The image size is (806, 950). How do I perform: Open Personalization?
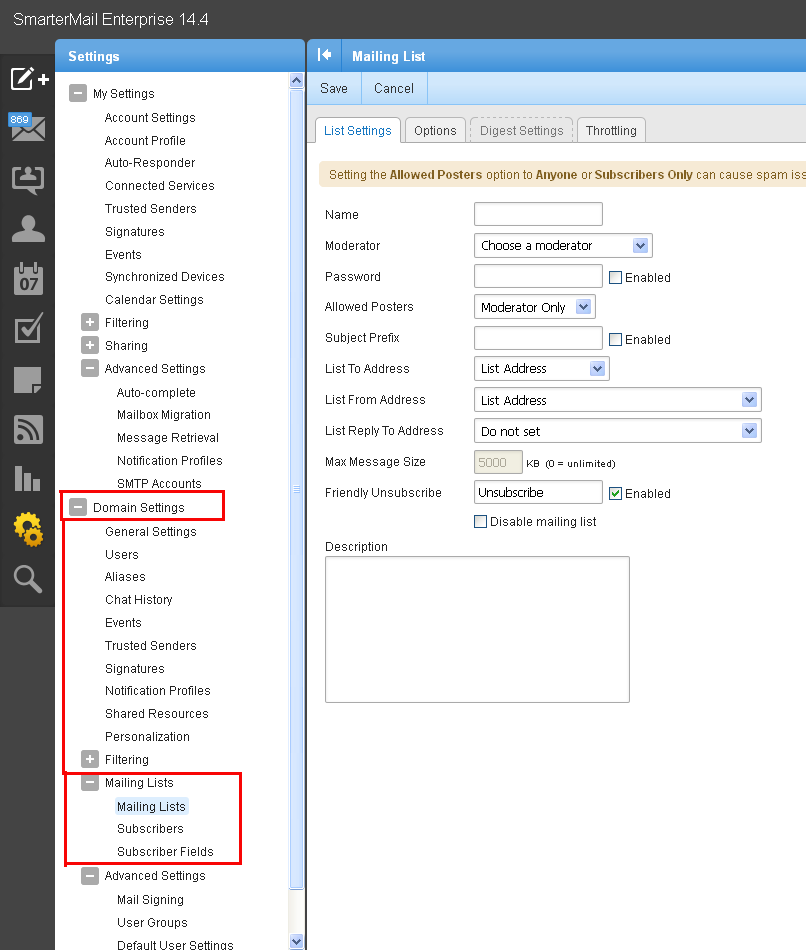click(147, 736)
